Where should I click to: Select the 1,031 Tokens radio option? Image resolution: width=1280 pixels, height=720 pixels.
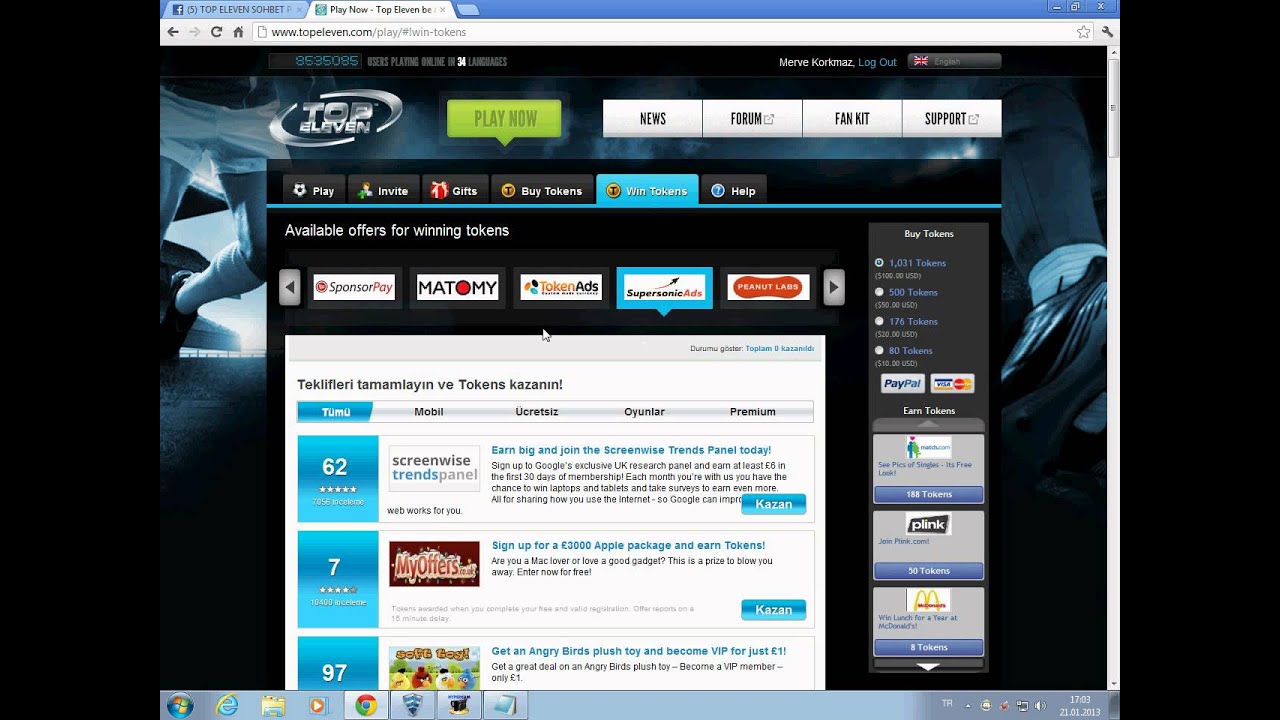tap(879, 263)
